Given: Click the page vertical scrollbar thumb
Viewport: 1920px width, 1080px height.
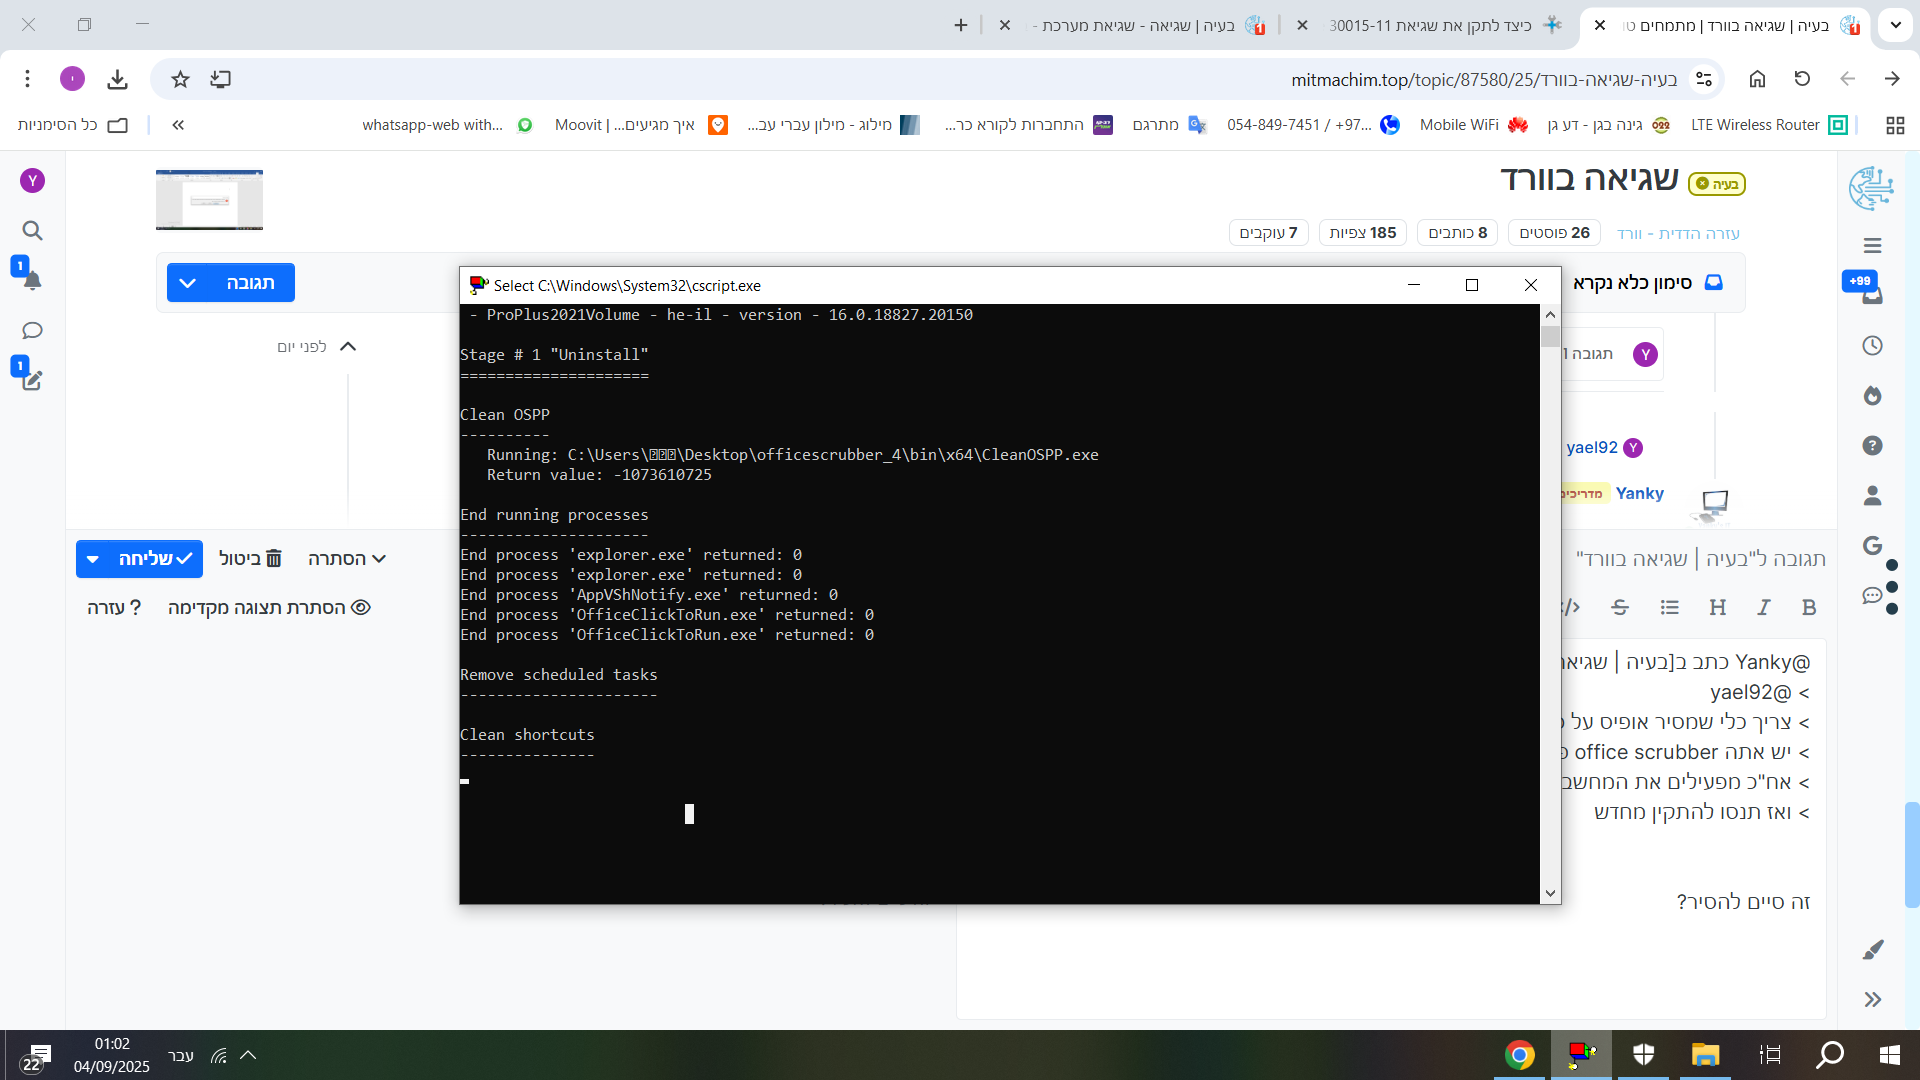Looking at the screenshot, I should [1911, 855].
